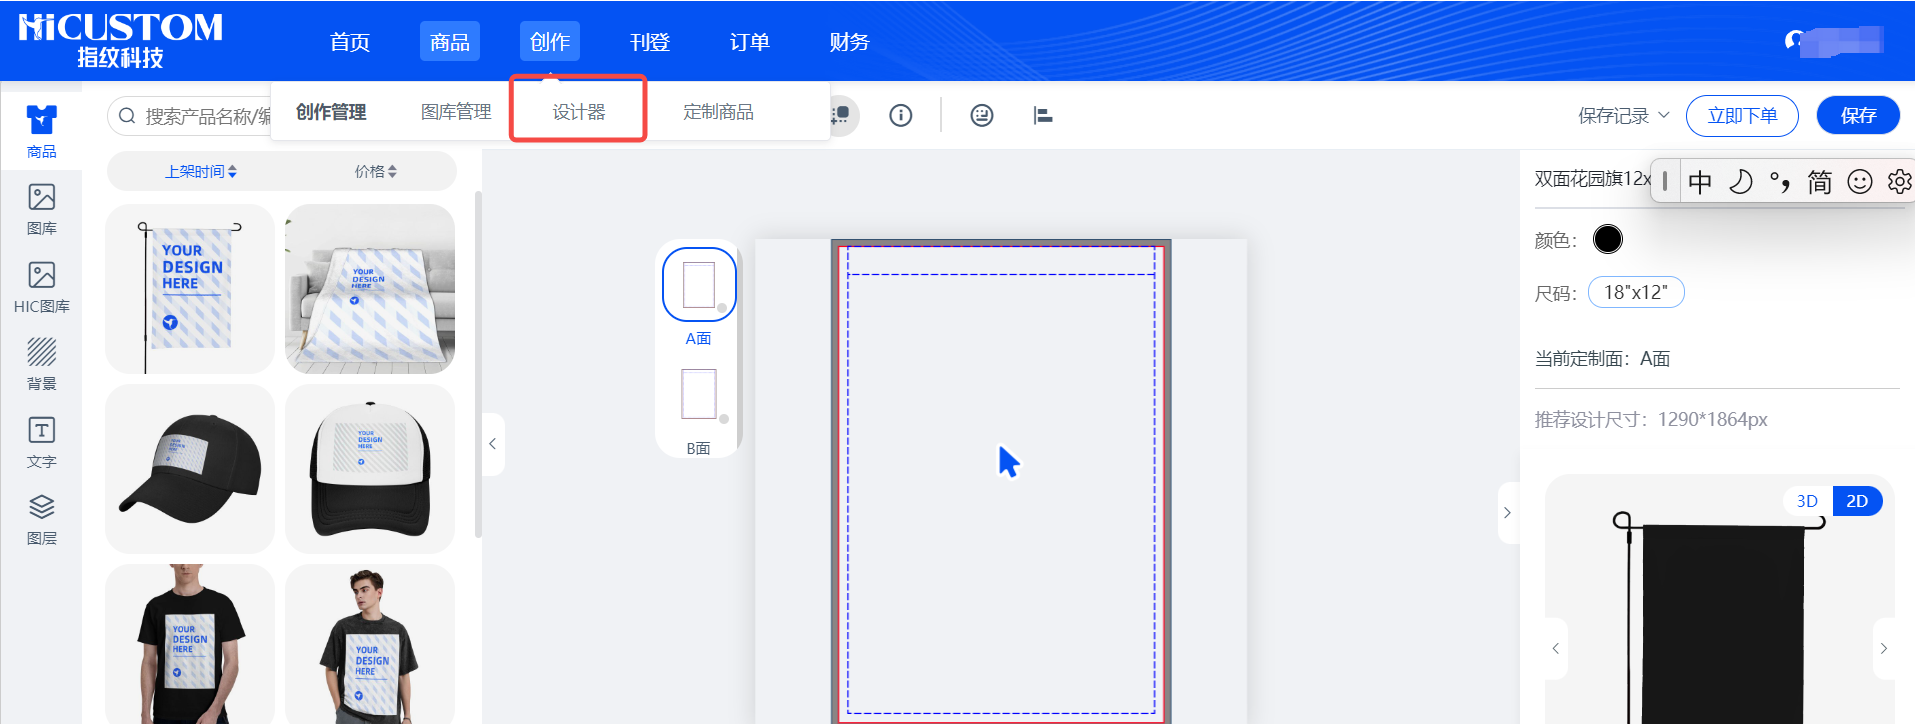
Task: Open the 背景 background panel
Action: 41,364
